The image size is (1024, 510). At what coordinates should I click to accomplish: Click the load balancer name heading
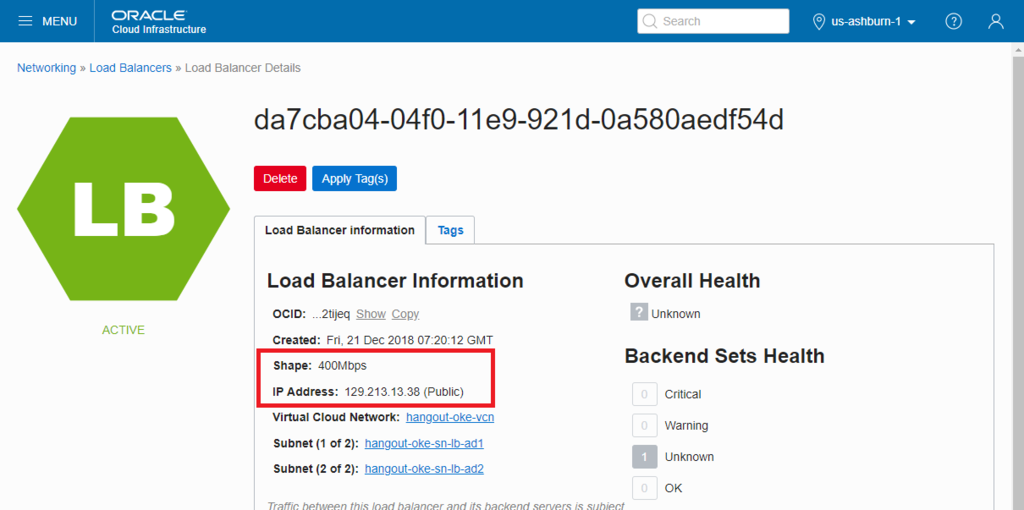click(x=519, y=120)
